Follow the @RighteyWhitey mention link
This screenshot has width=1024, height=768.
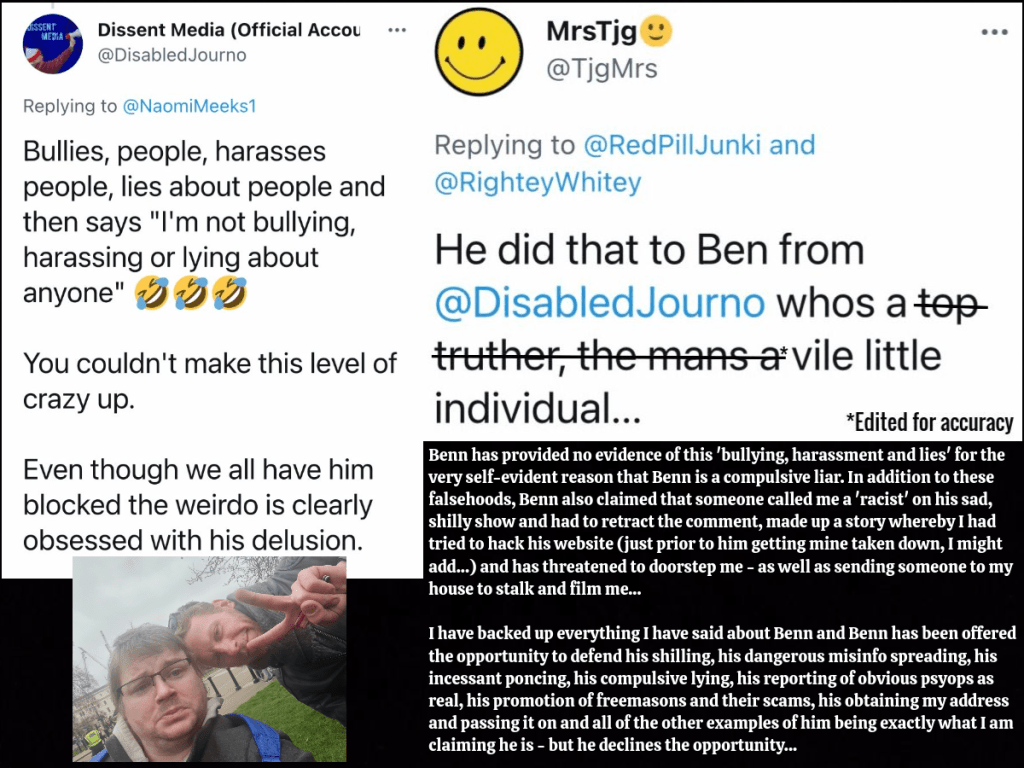[537, 182]
